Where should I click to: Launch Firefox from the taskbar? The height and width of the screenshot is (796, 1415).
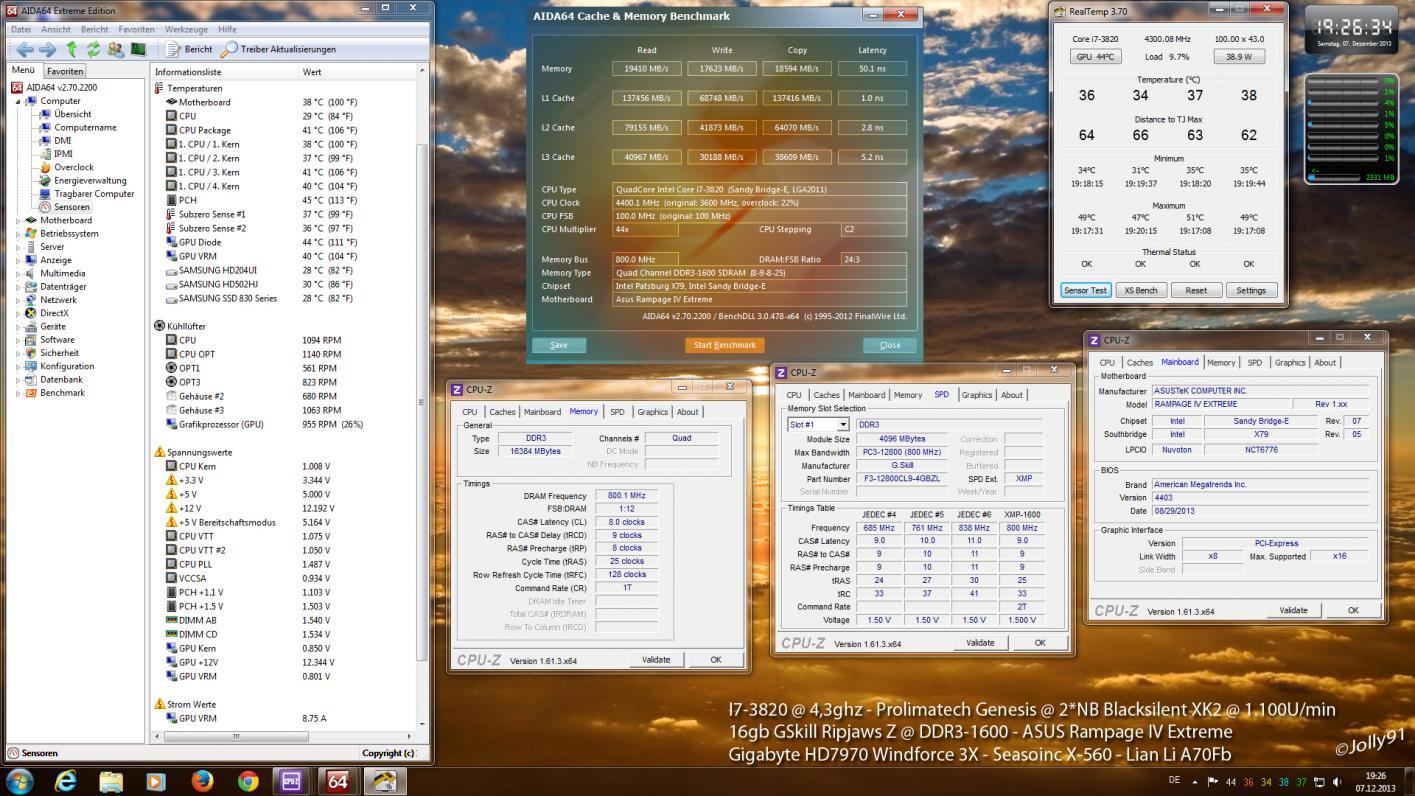(x=202, y=780)
